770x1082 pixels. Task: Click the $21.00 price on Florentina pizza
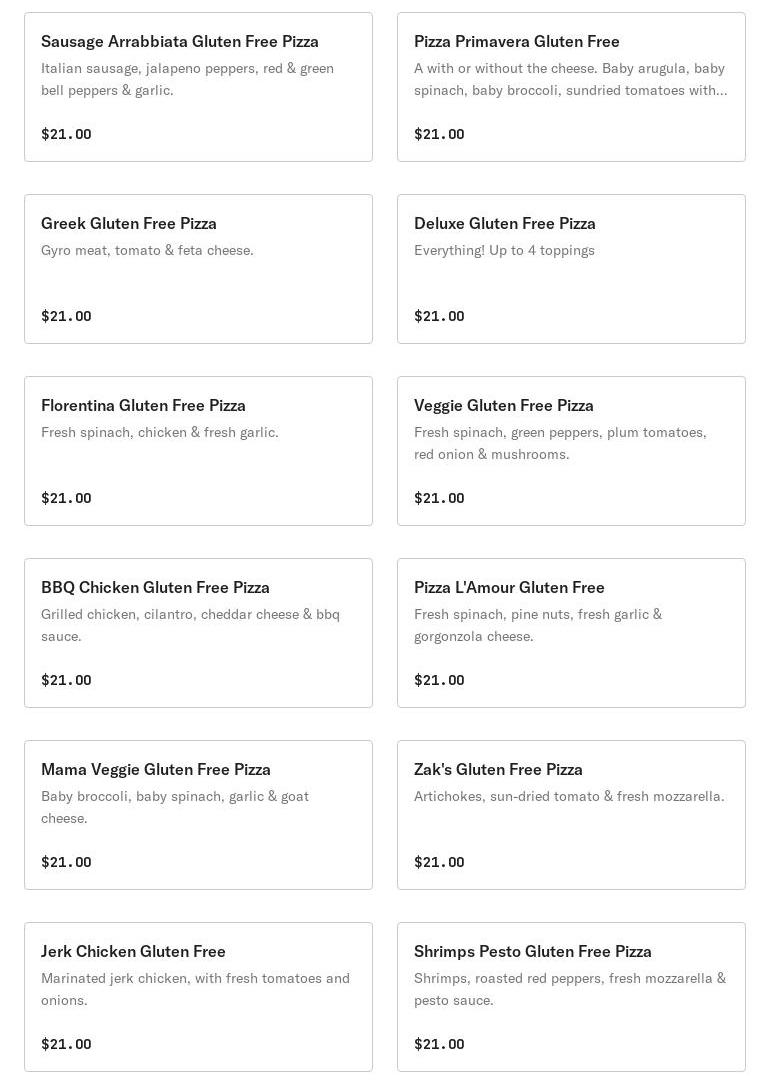pos(66,498)
